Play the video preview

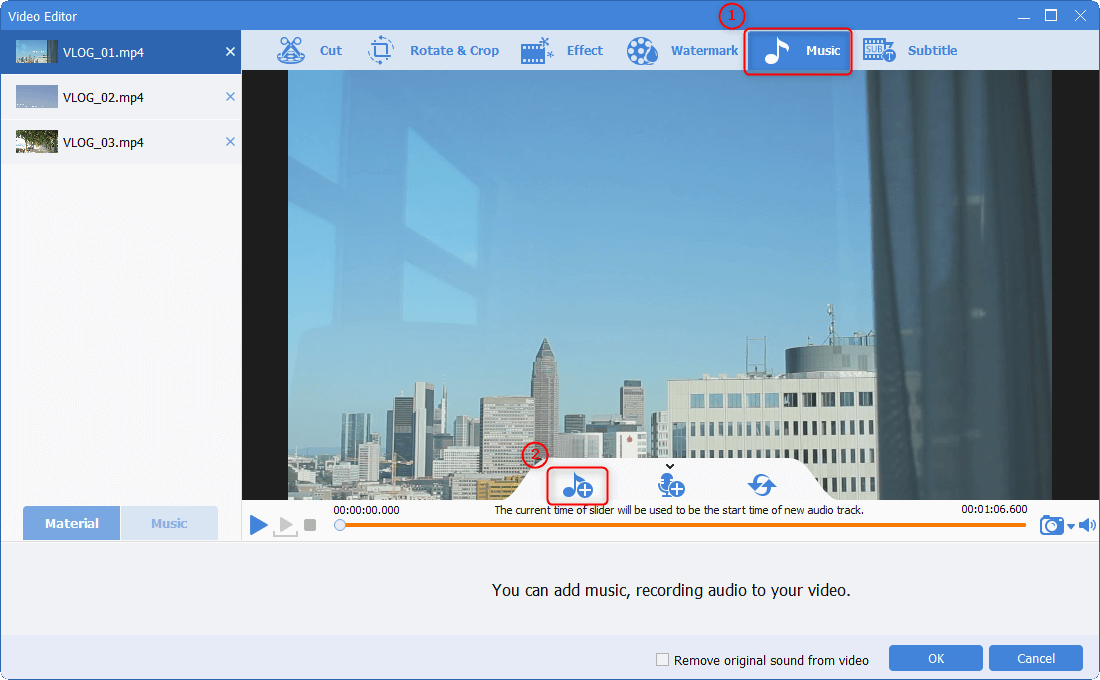[259, 524]
